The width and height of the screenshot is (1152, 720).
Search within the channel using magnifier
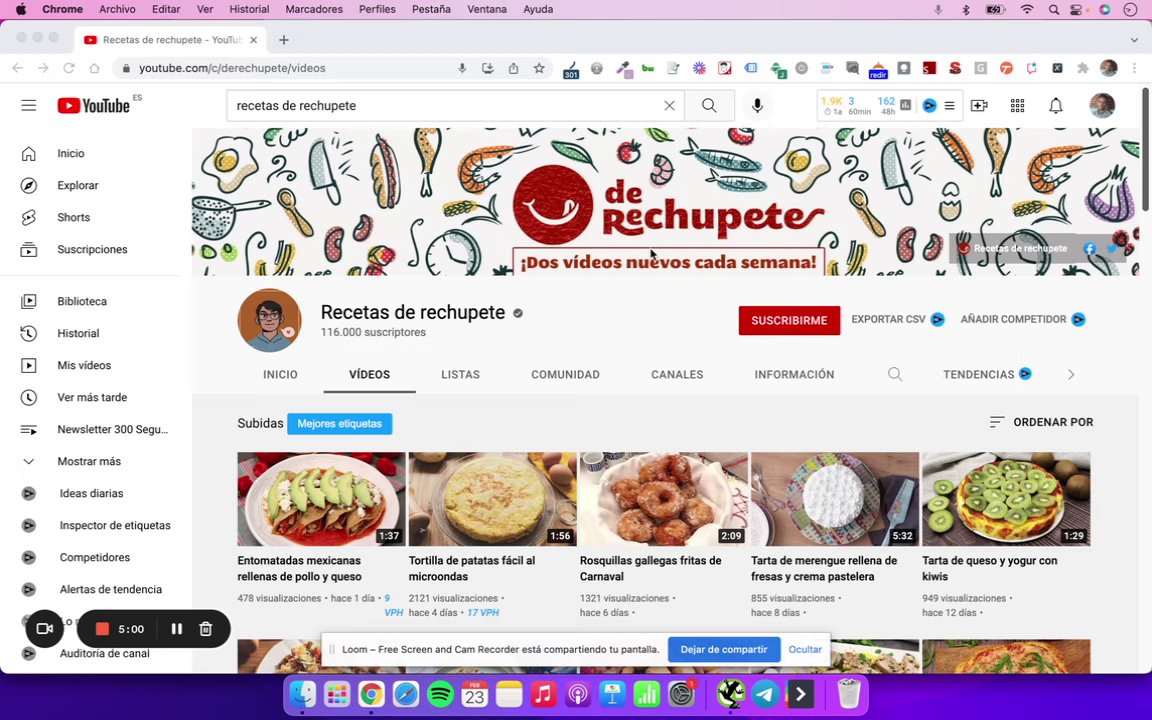click(x=895, y=375)
